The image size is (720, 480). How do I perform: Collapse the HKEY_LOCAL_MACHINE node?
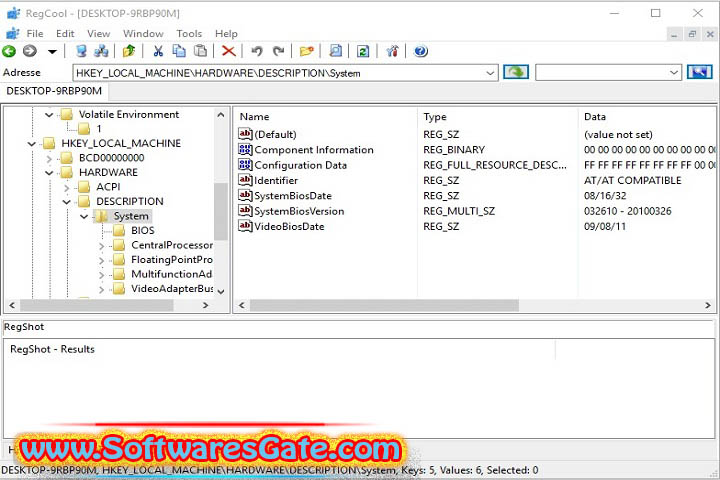click(32, 144)
